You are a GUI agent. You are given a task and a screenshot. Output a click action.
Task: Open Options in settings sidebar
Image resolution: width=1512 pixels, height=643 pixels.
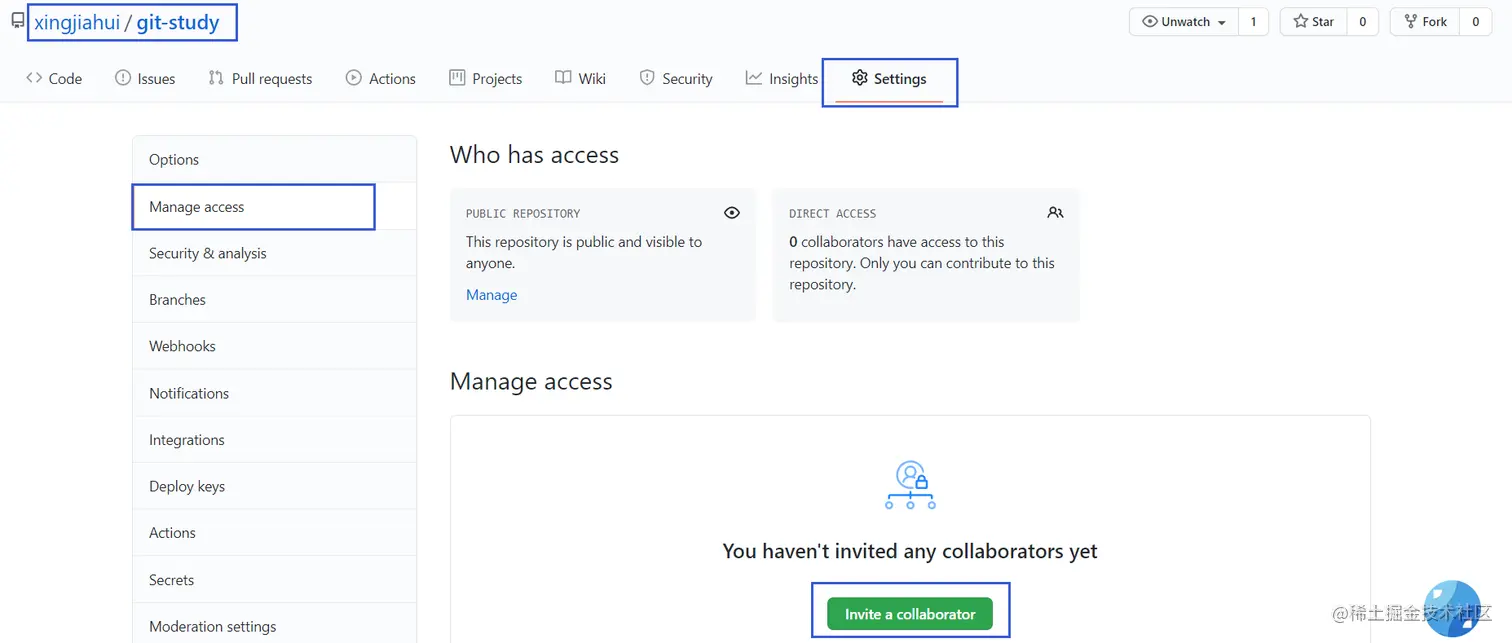274,159
